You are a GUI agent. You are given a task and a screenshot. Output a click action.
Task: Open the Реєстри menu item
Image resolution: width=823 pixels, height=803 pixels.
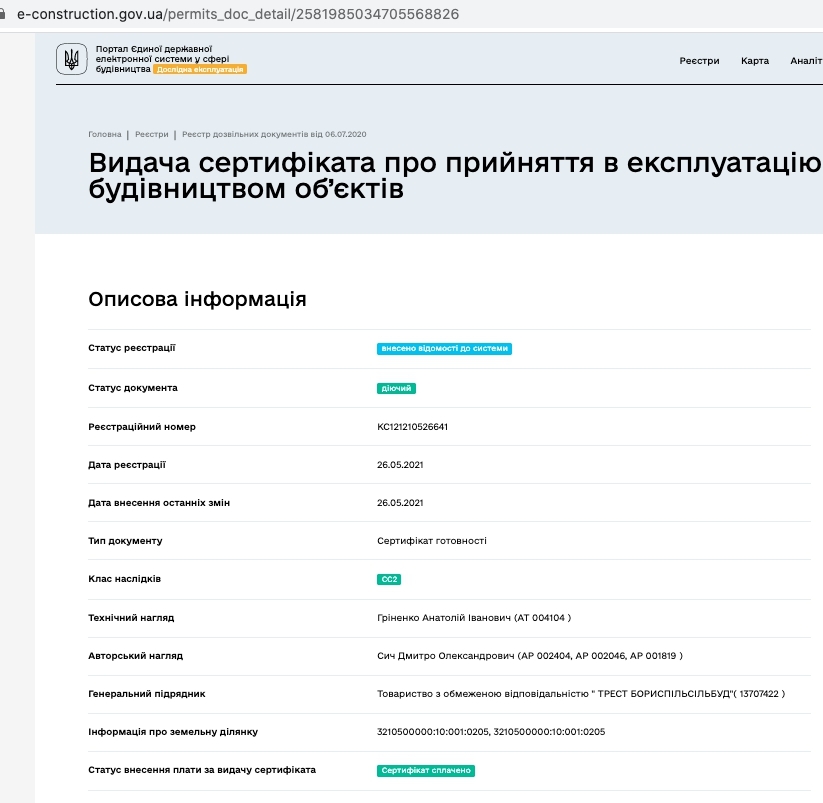point(699,61)
